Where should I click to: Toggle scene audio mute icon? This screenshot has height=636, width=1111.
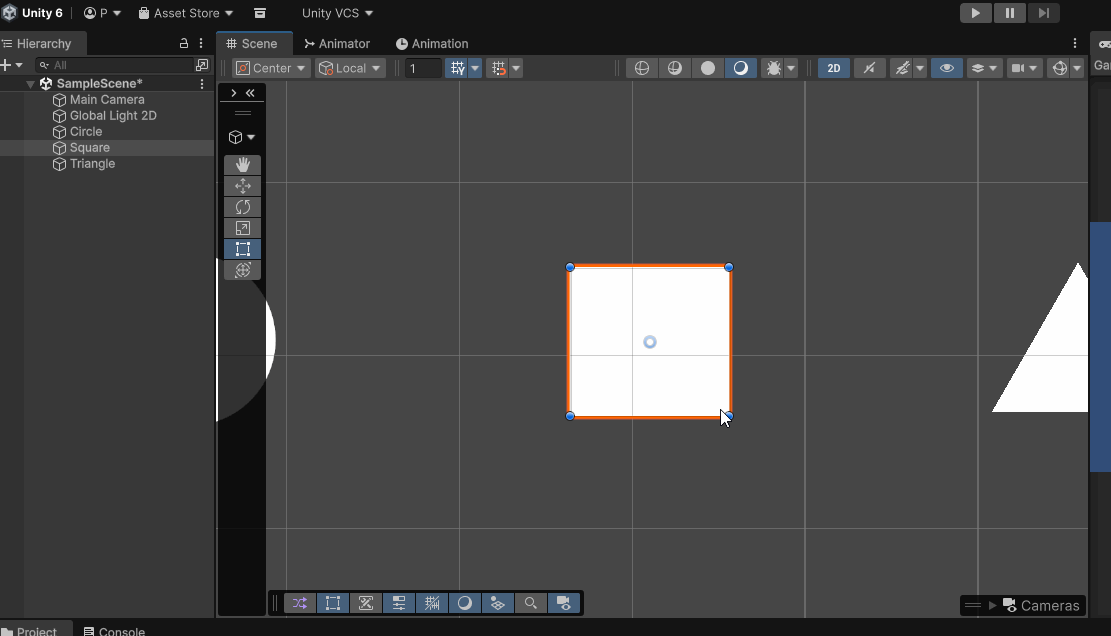tap(869, 68)
